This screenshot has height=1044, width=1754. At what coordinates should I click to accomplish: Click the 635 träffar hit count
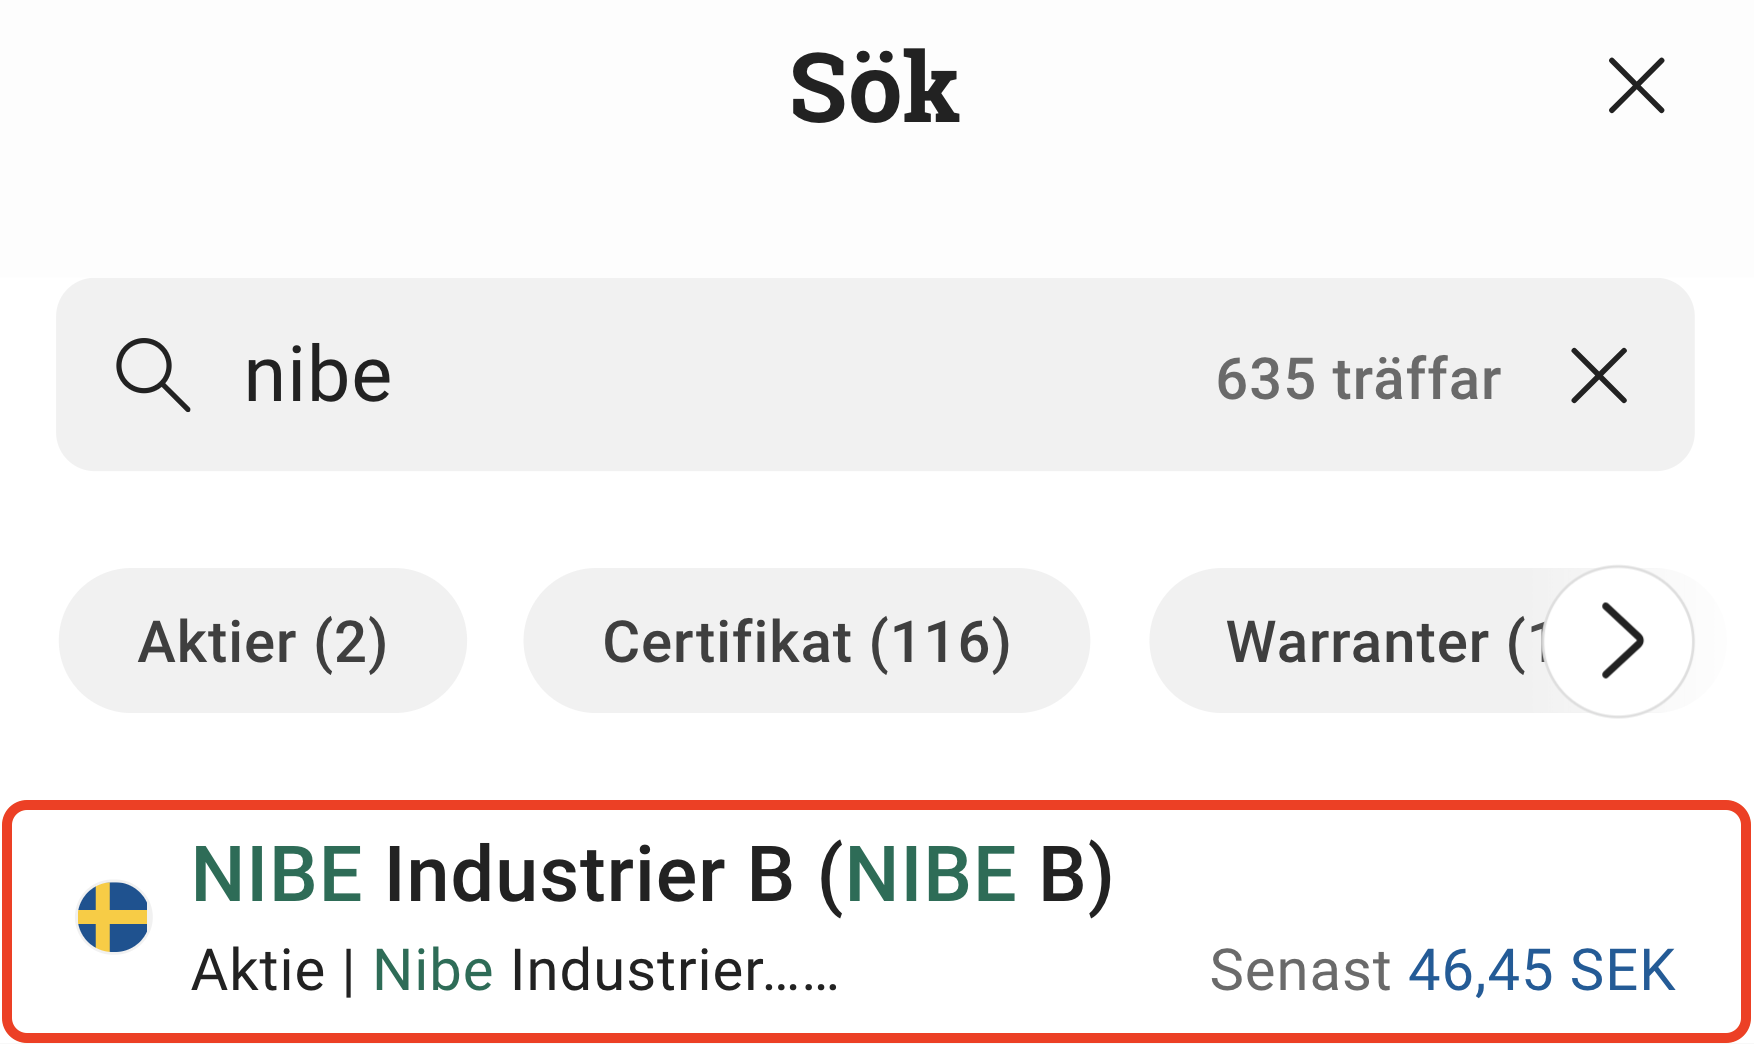coord(1358,379)
